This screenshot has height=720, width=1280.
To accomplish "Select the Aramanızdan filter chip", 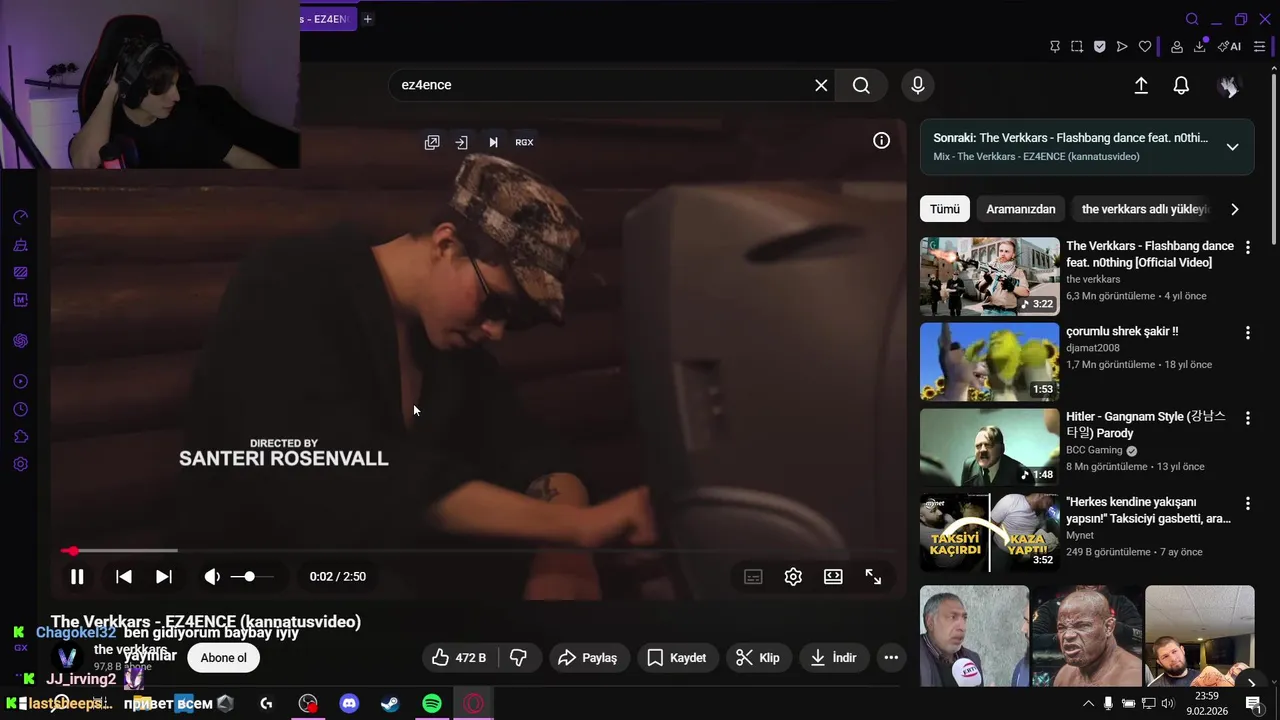I will coord(1020,209).
